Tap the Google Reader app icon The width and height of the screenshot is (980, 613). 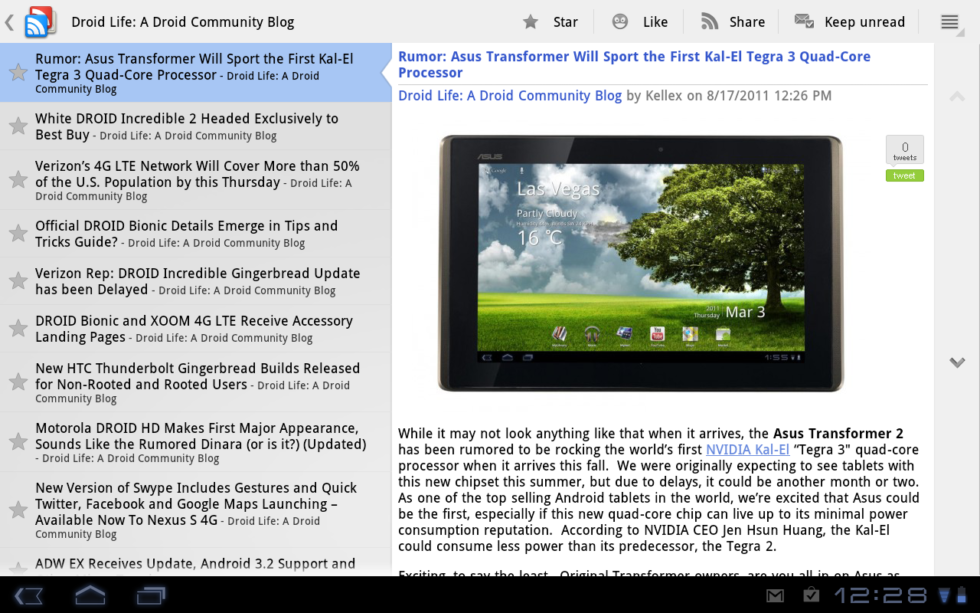point(39,21)
